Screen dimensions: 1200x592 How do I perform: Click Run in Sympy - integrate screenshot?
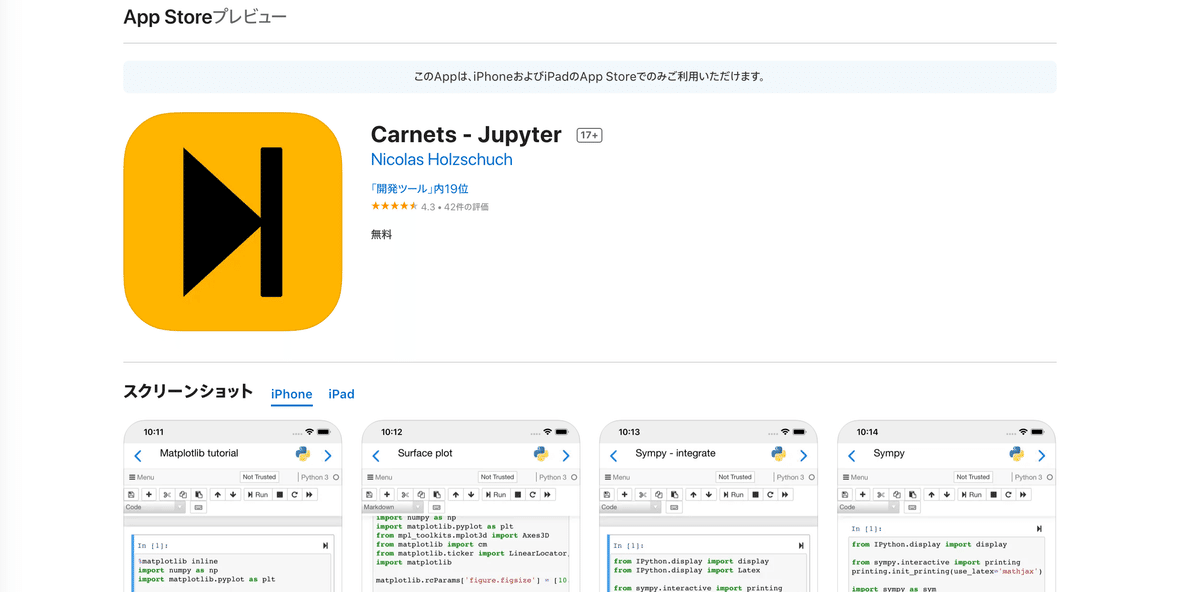pos(734,495)
